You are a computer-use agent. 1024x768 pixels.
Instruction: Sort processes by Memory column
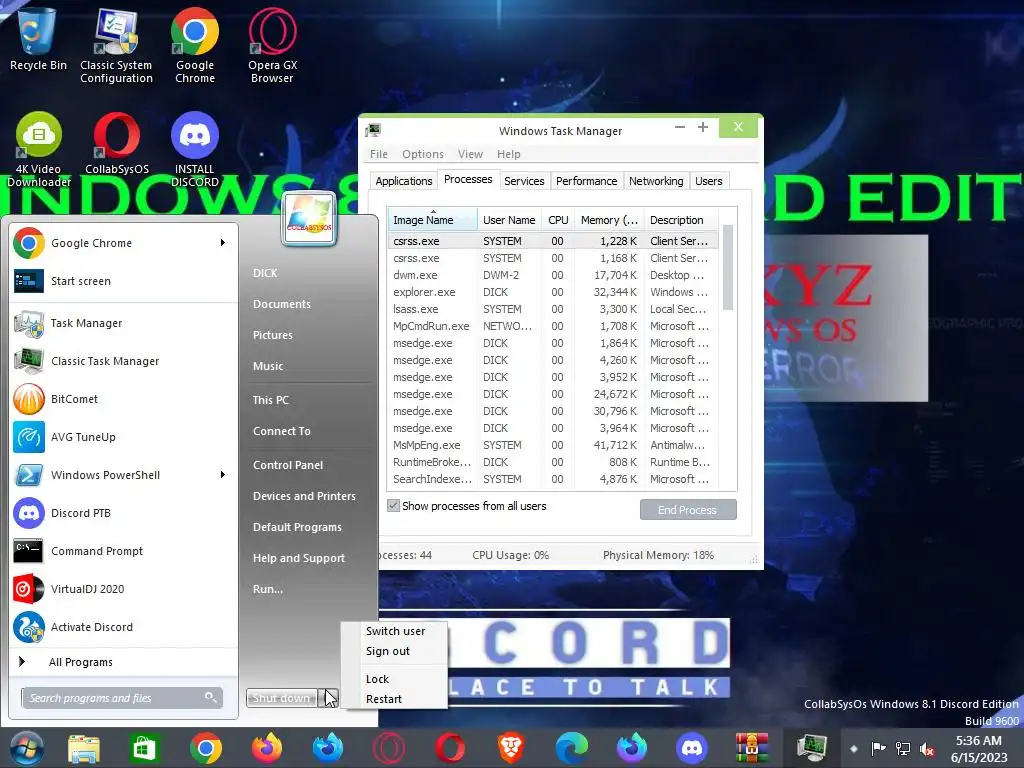pos(609,220)
